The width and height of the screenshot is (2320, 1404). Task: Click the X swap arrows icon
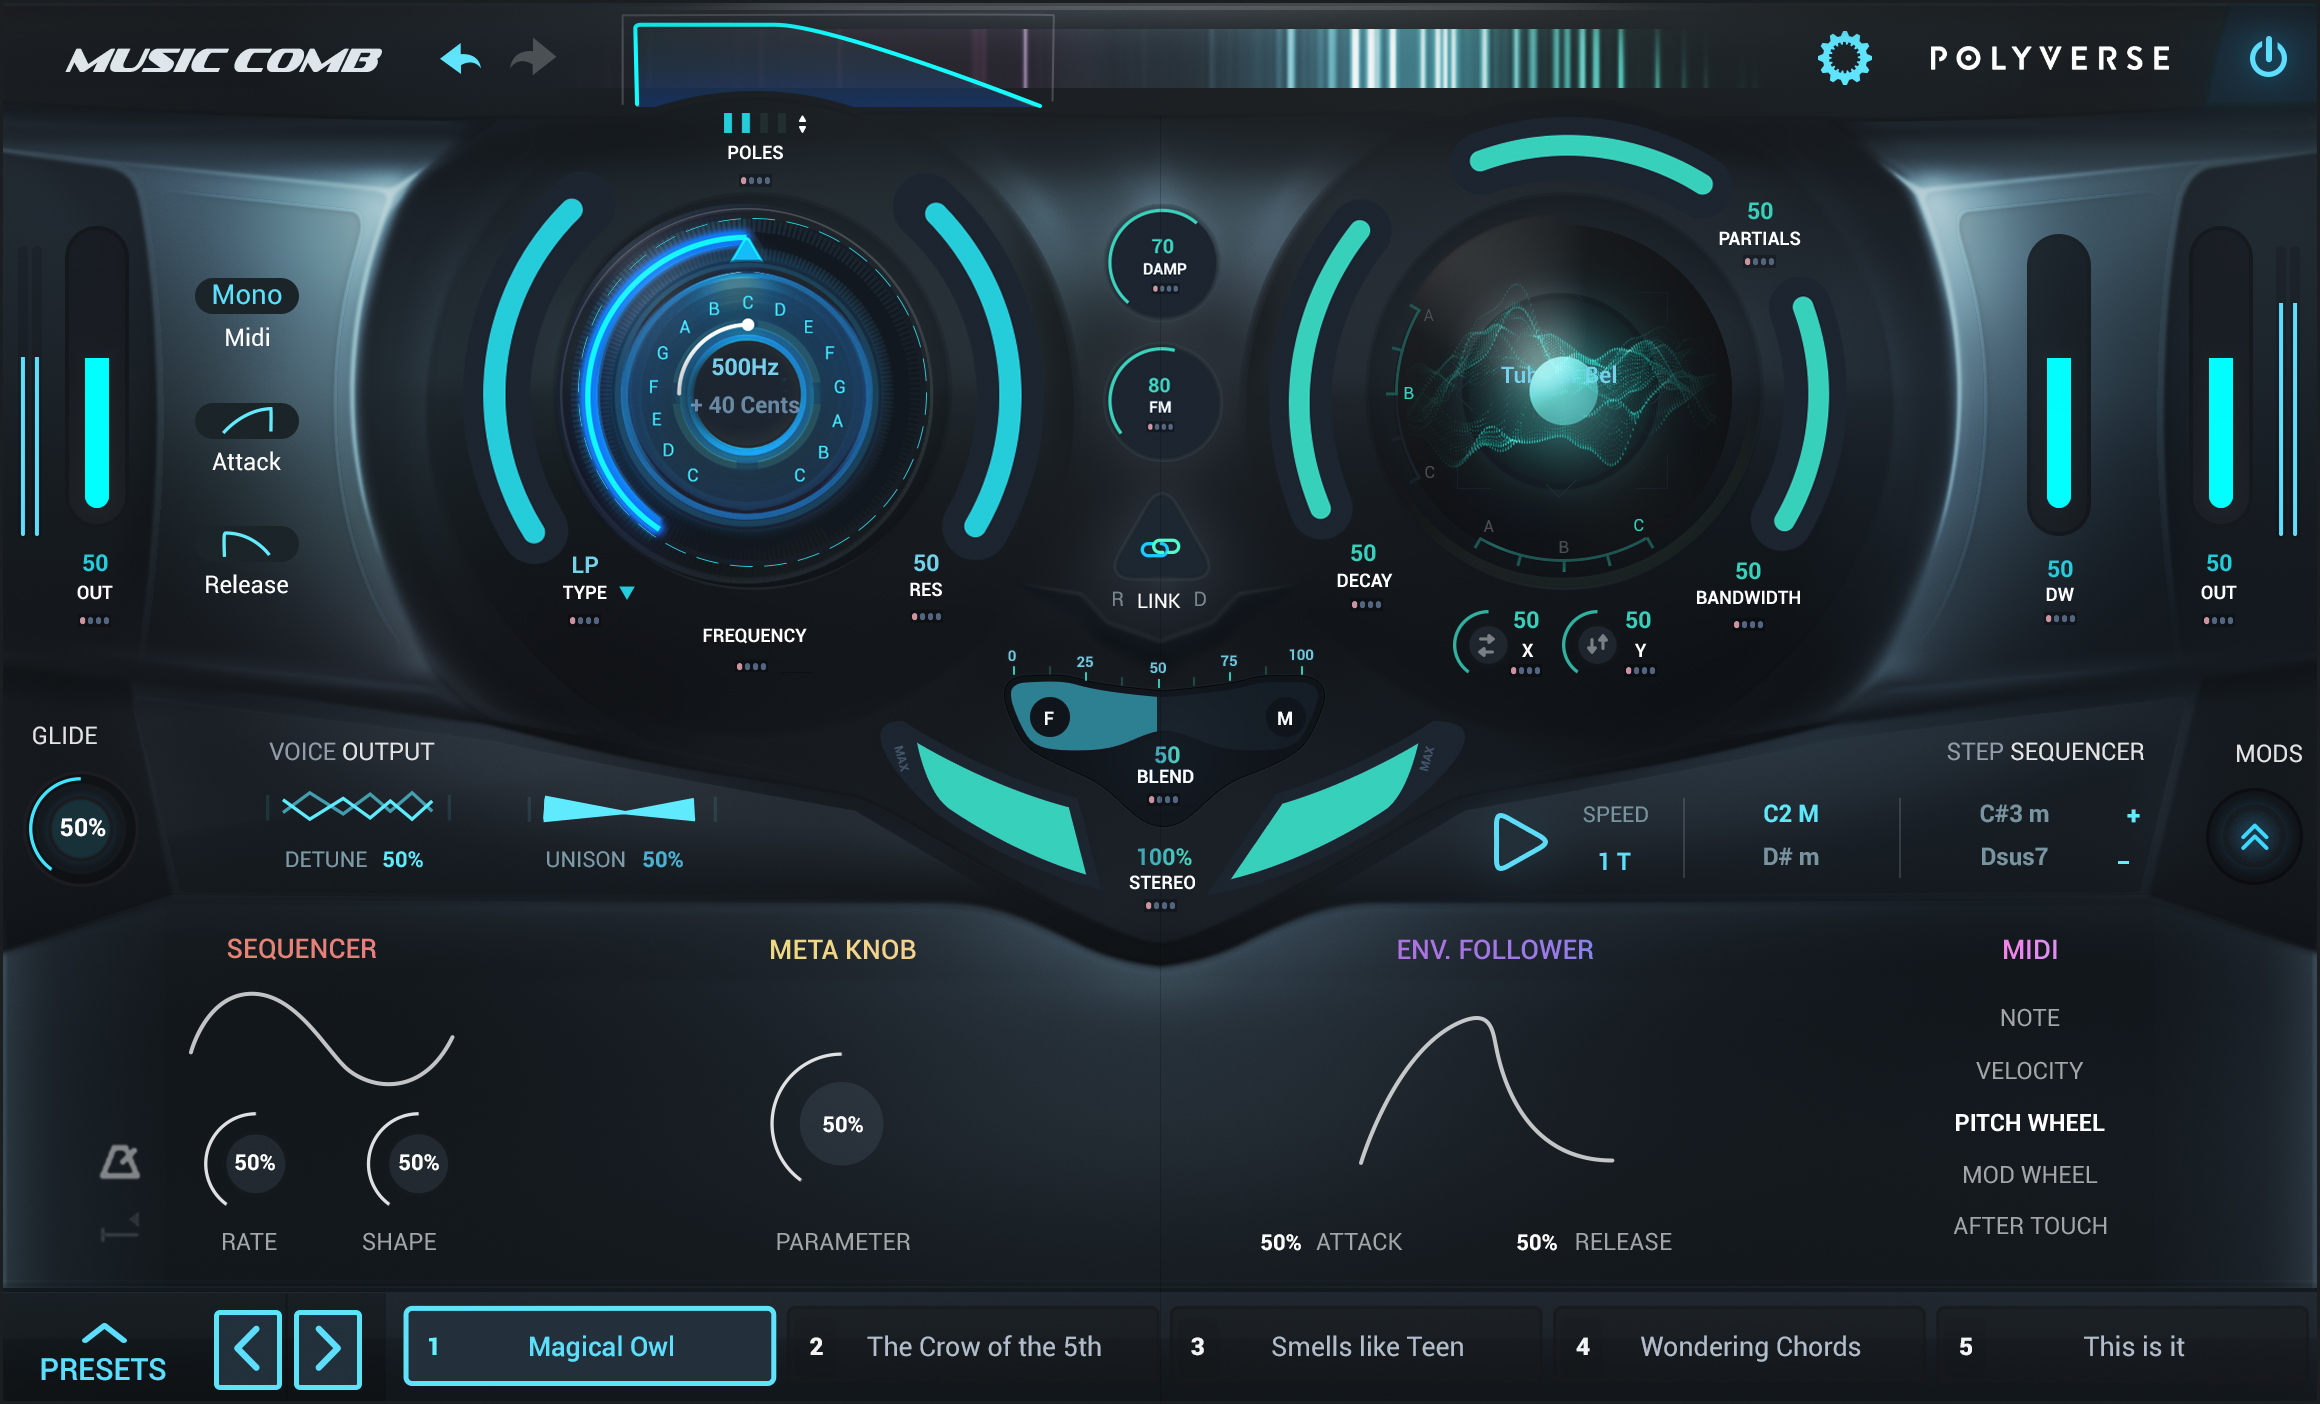pyautogui.click(x=1487, y=645)
